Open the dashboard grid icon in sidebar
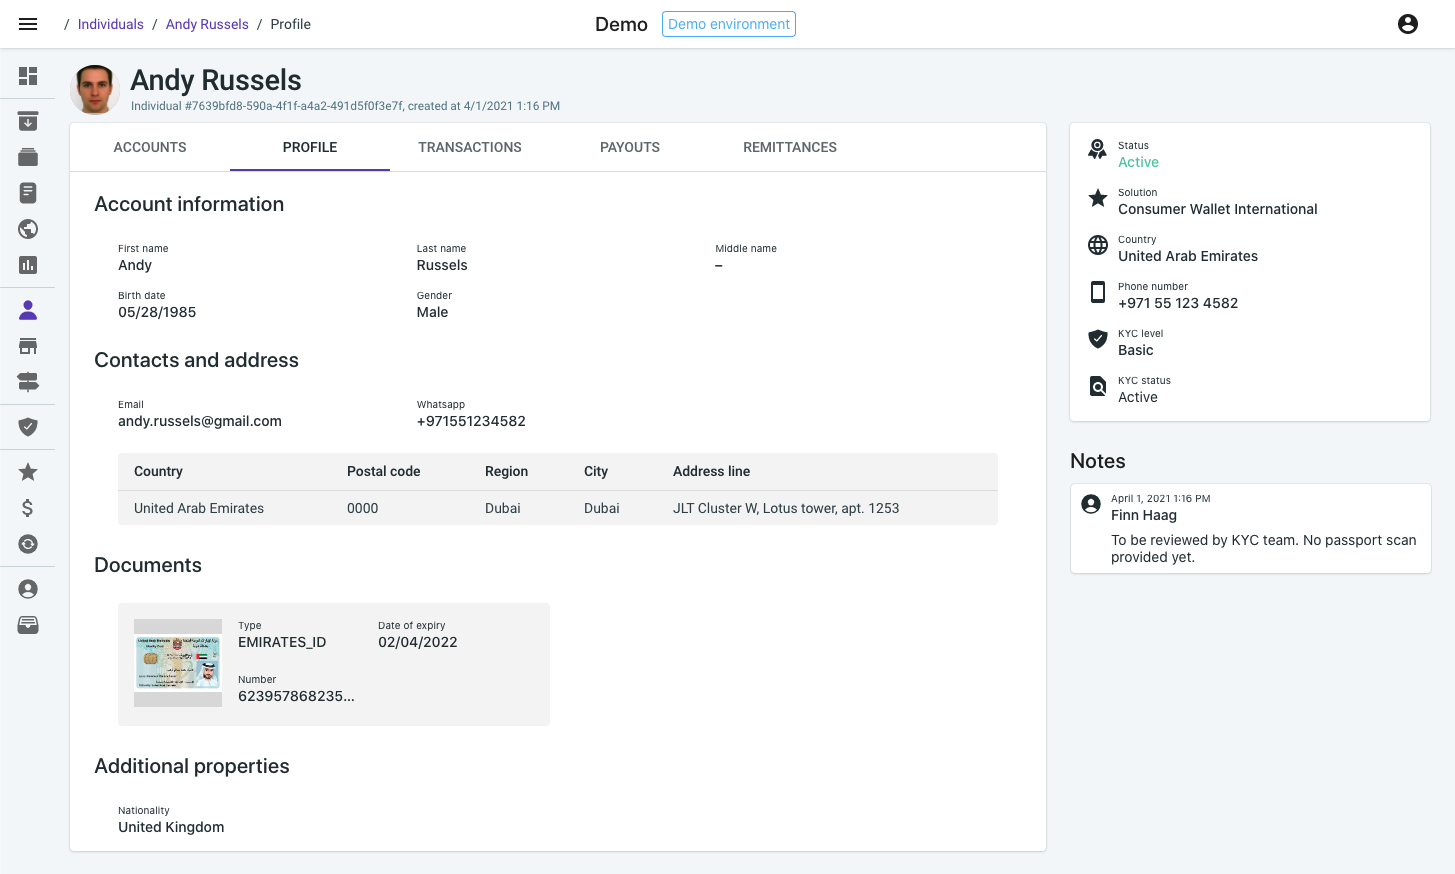Viewport: 1455px width, 874px height. point(28,76)
